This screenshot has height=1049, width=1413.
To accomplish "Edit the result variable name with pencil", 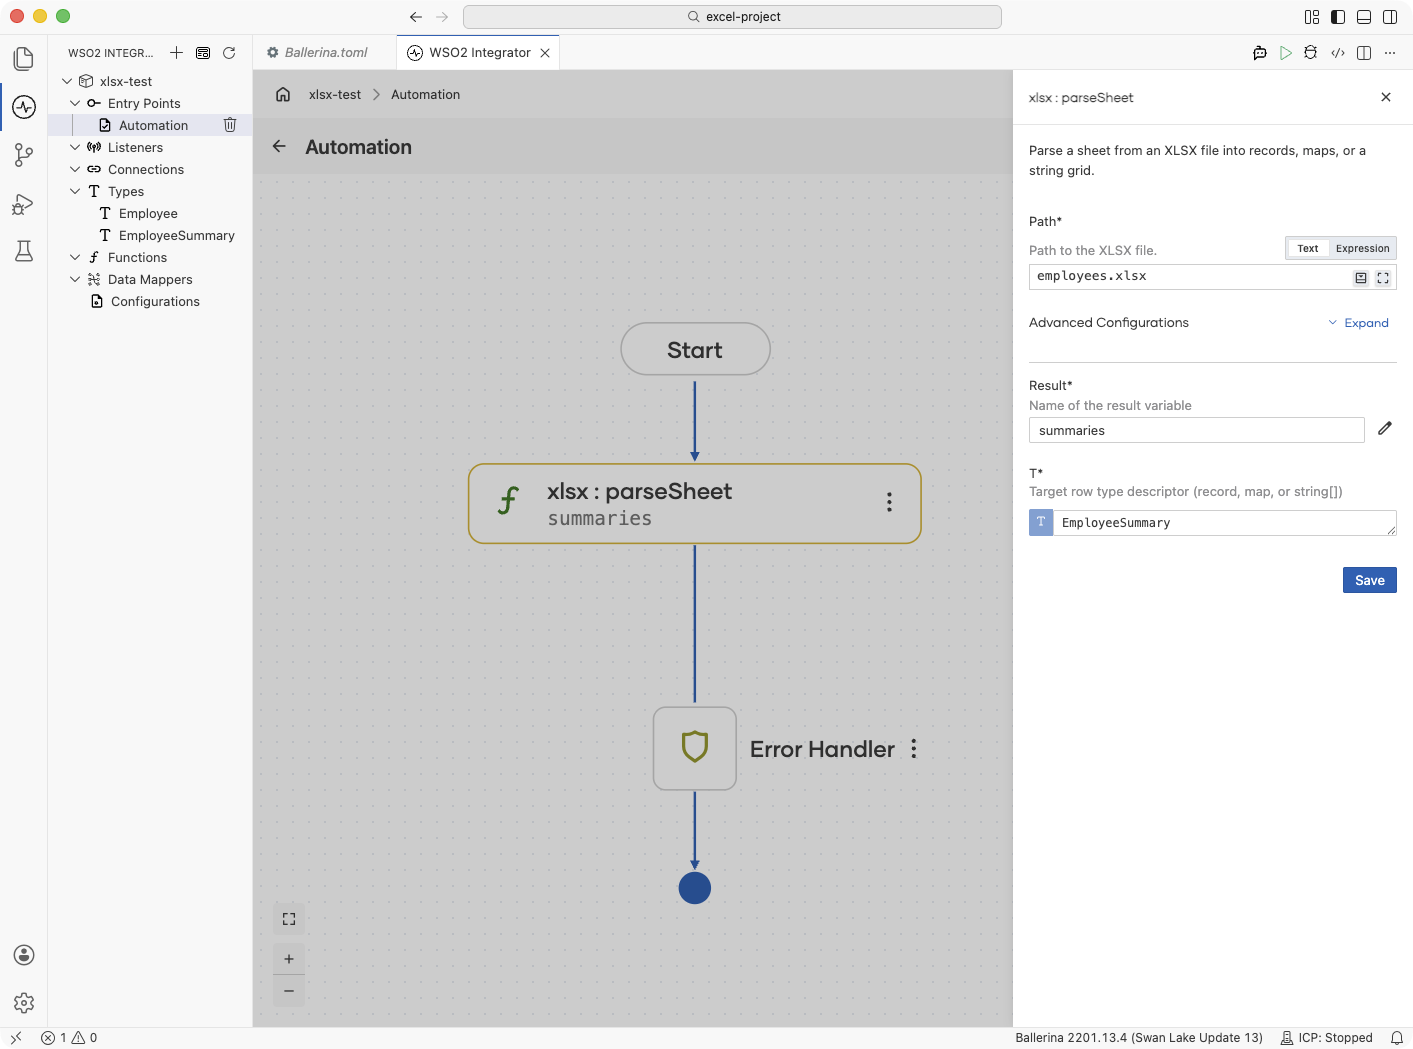I will point(1385,429).
